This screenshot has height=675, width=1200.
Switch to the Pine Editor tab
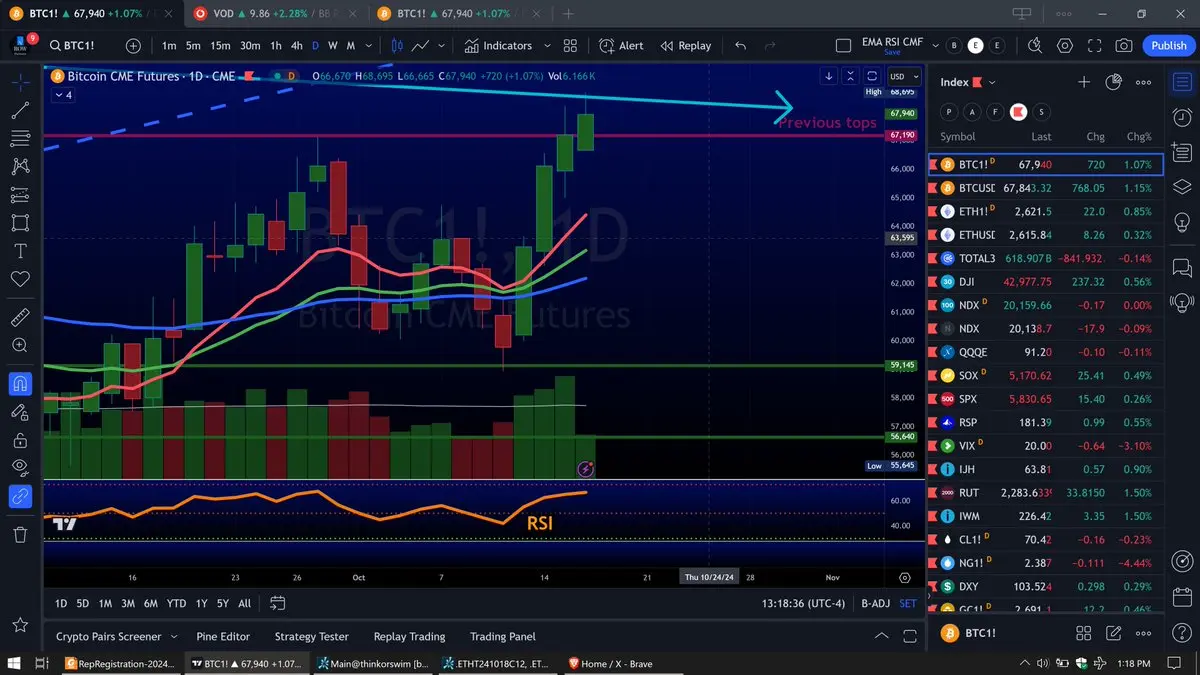[222, 636]
